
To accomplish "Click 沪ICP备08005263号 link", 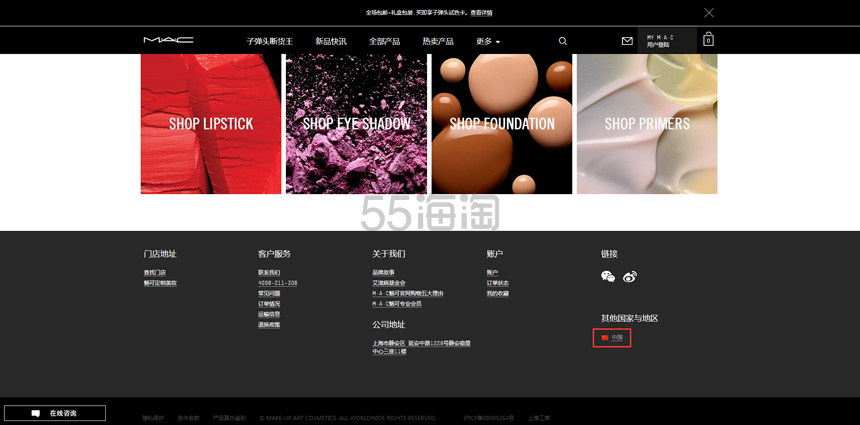I will tap(488, 418).
